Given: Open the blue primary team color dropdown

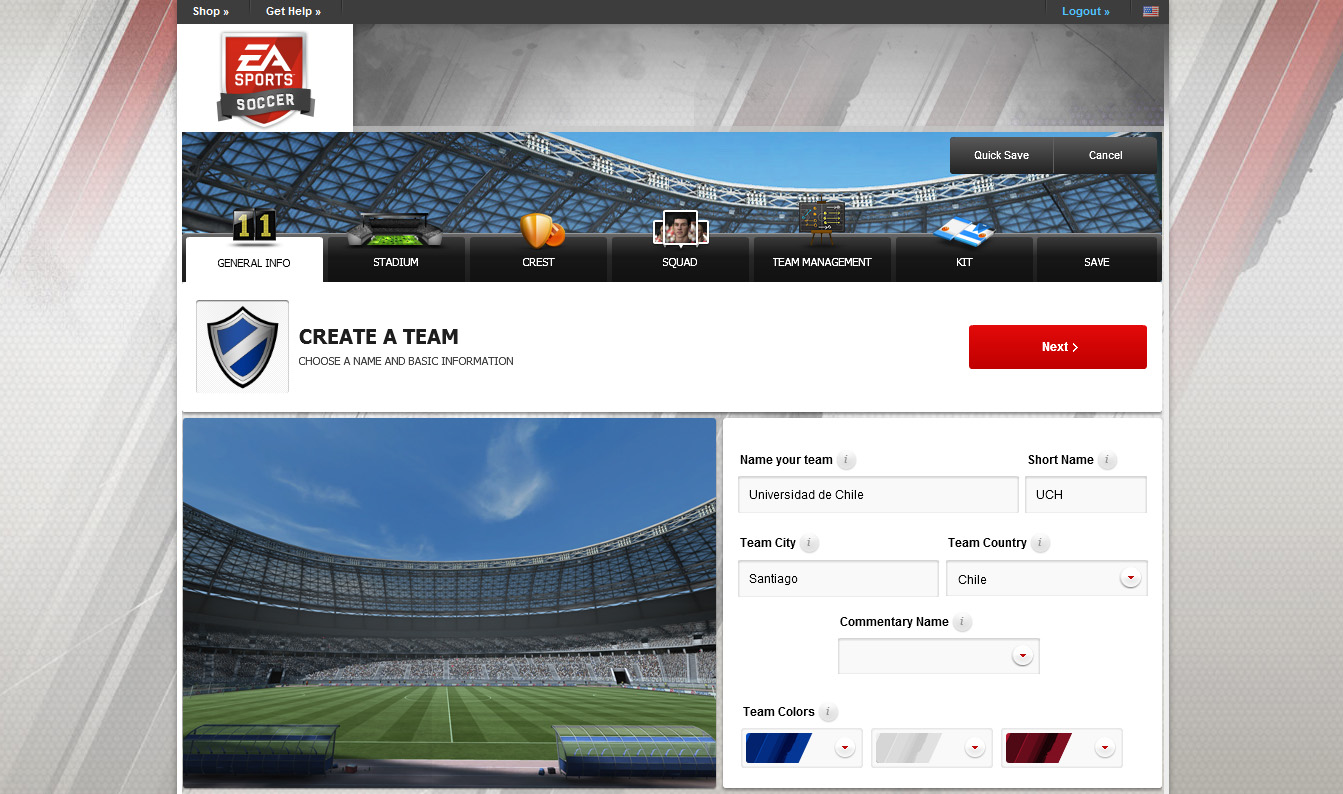Looking at the screenshot, I should [802, 748].
